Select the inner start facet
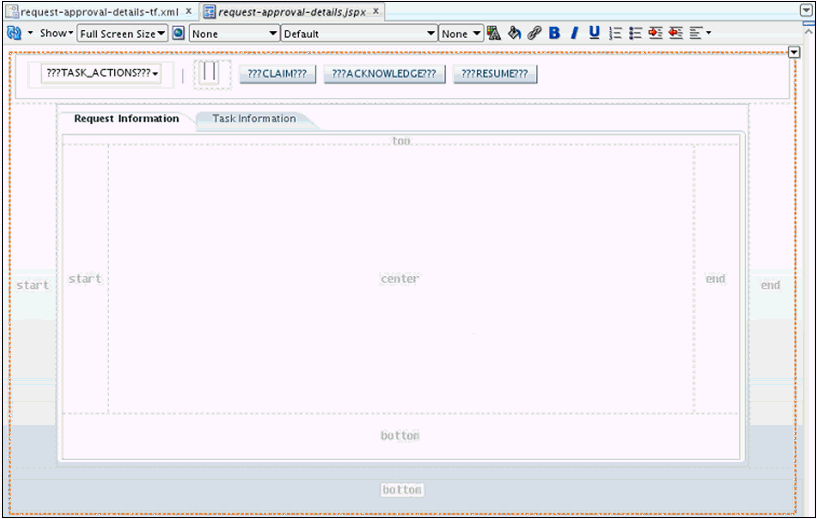817x519 pixels. point(85,279)
